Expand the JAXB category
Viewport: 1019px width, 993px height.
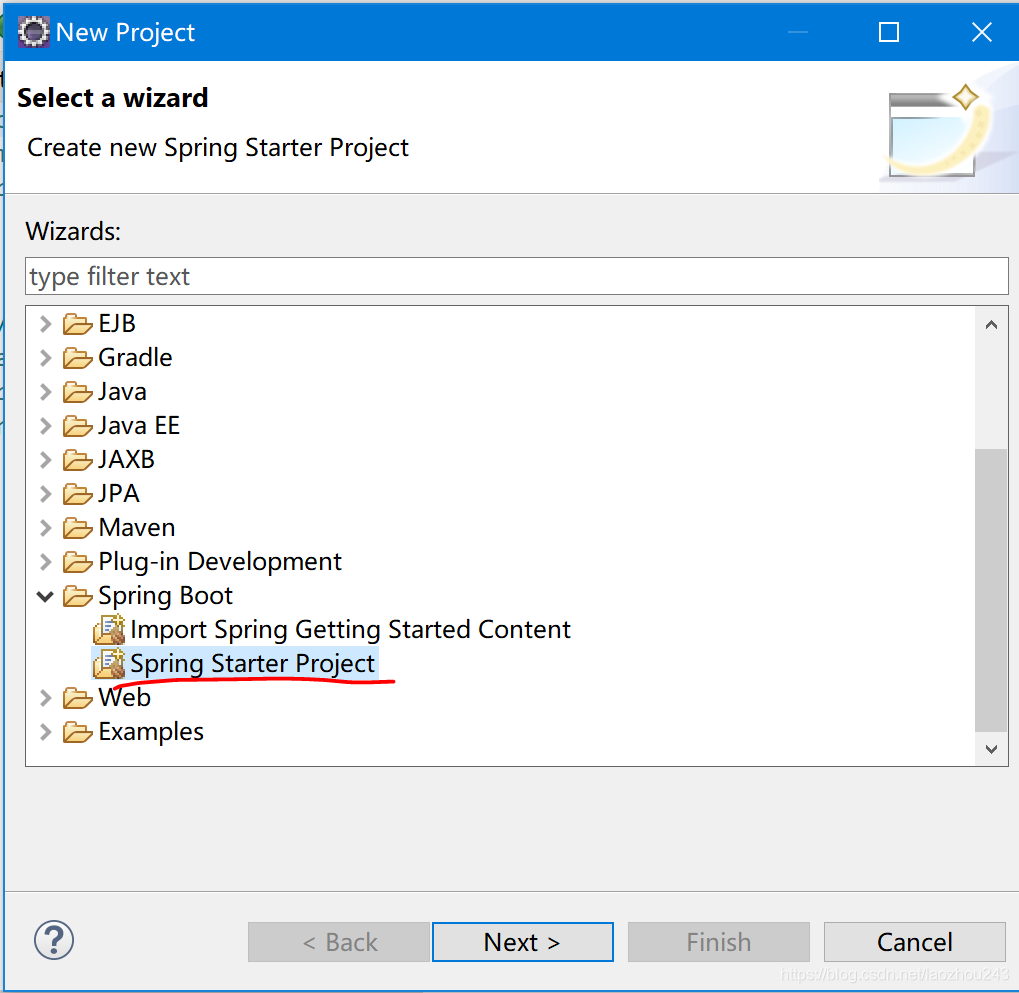pos(45,459)
